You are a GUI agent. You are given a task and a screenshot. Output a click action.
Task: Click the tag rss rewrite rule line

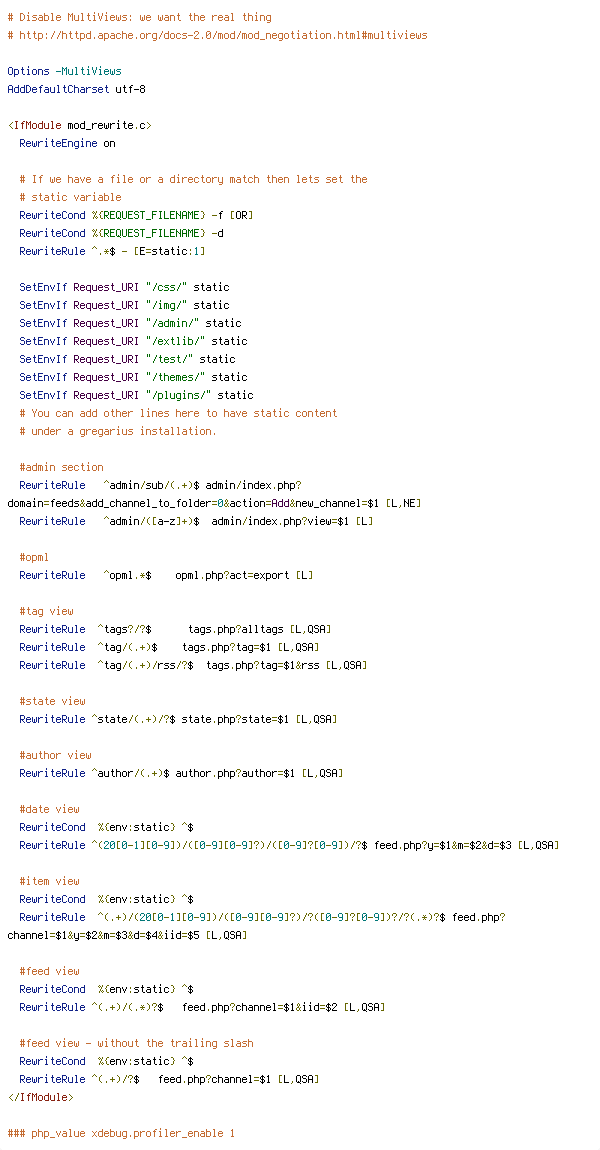click(193, 665)
